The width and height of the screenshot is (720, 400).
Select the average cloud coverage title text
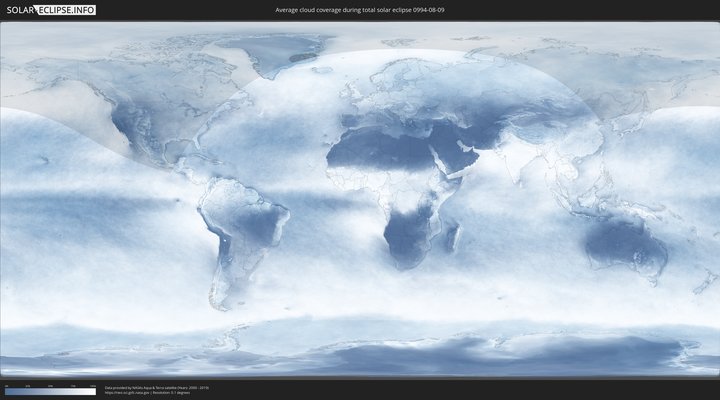pos(360,10)
